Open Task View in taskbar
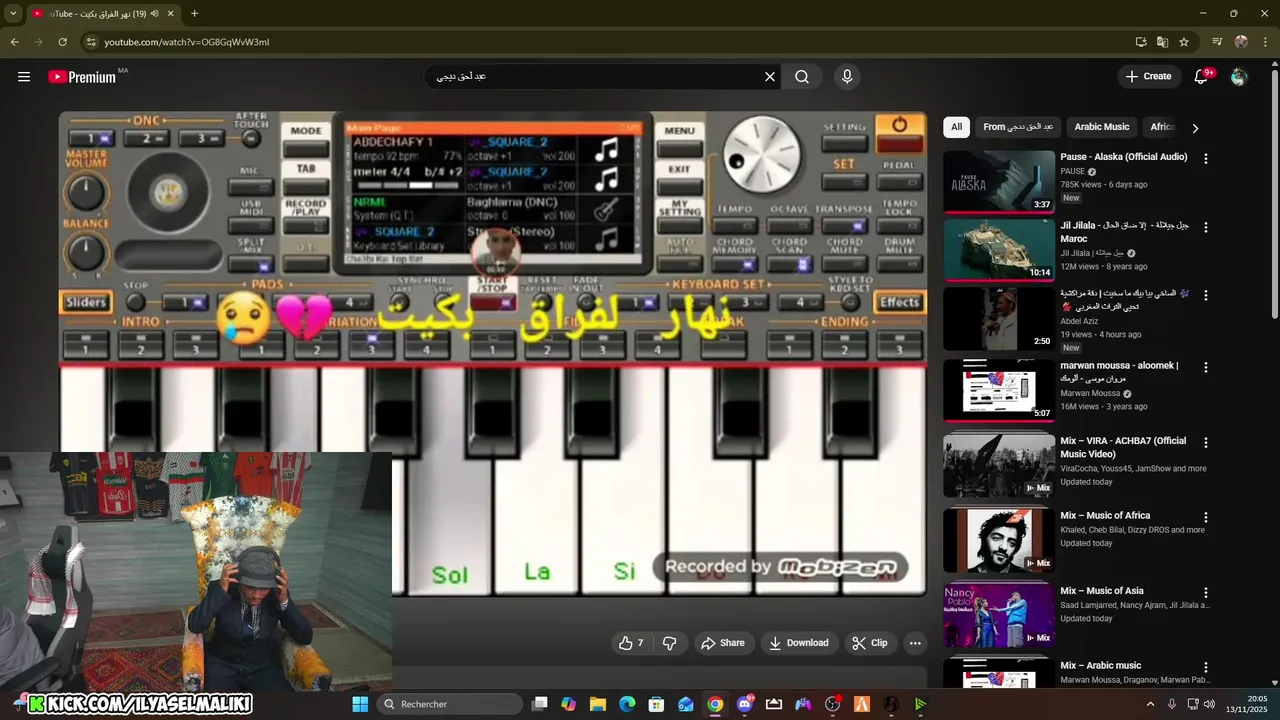 tap(540, 704)
